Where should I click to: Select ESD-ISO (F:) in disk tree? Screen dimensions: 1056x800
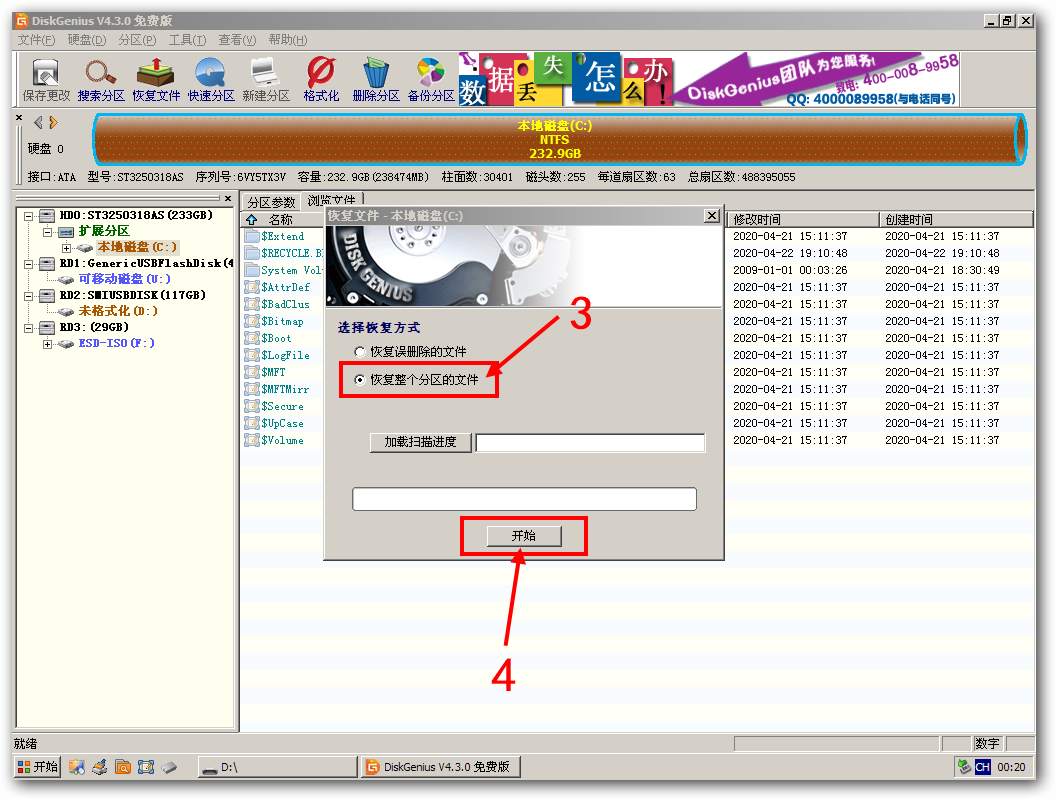coord(117,343)
